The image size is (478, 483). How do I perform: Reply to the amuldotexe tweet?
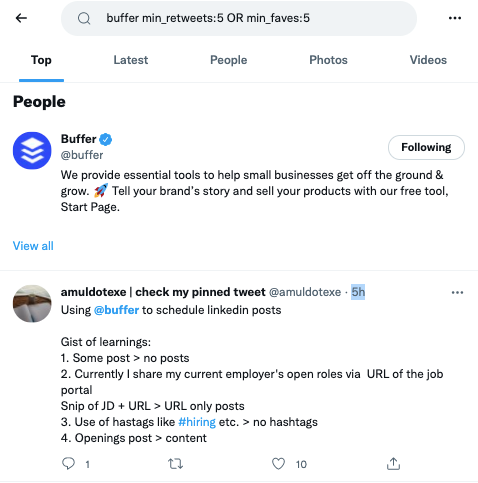click(x=69, y=464)
